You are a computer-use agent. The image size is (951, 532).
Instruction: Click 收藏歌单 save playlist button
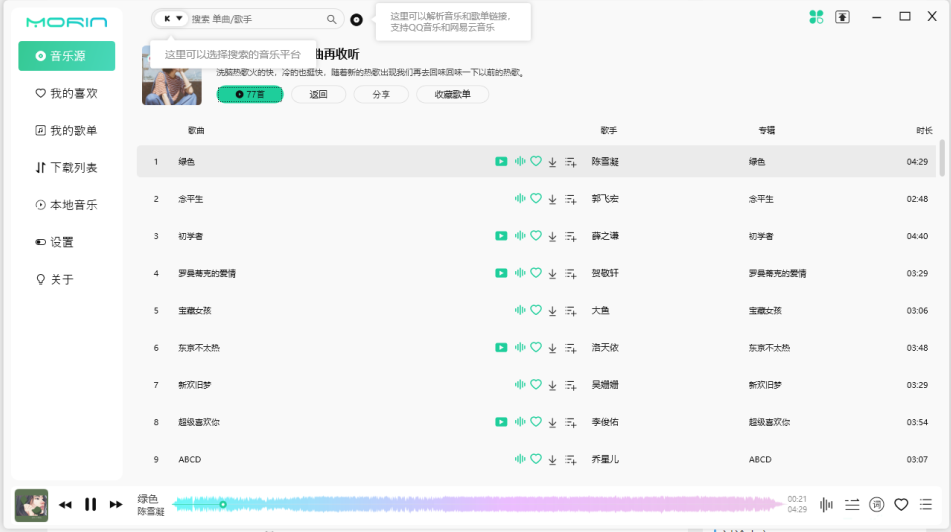[x=452, y=95]
